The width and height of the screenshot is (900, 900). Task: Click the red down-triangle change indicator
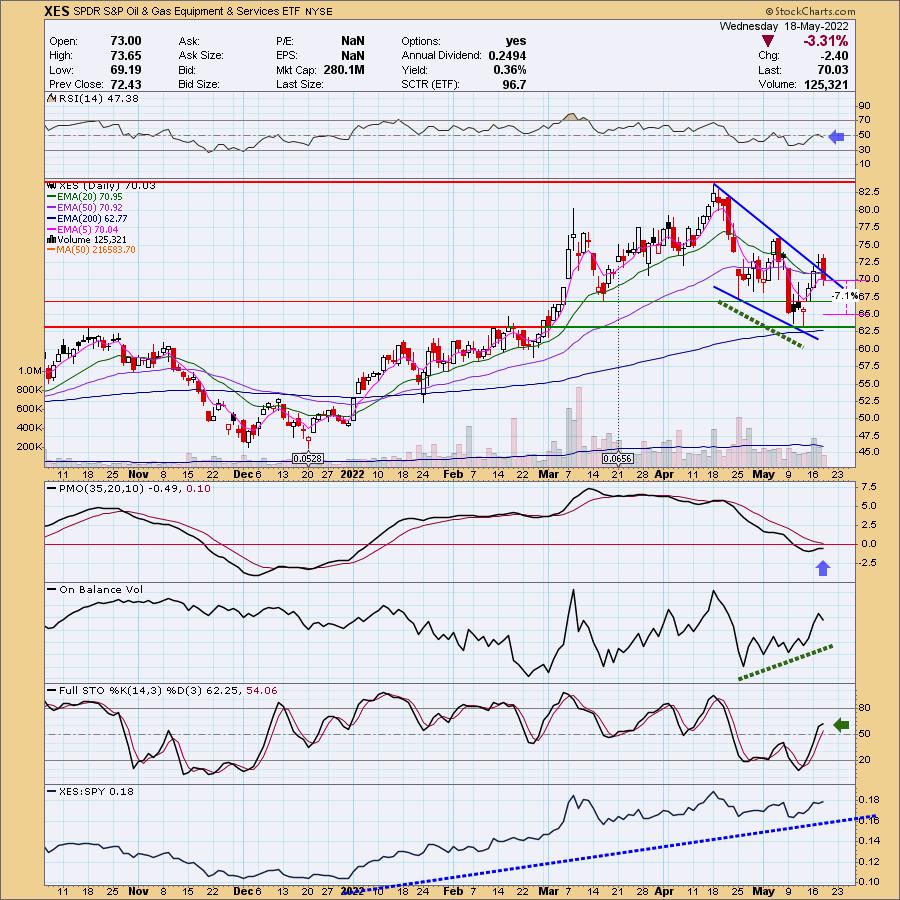tap(768, 41)
